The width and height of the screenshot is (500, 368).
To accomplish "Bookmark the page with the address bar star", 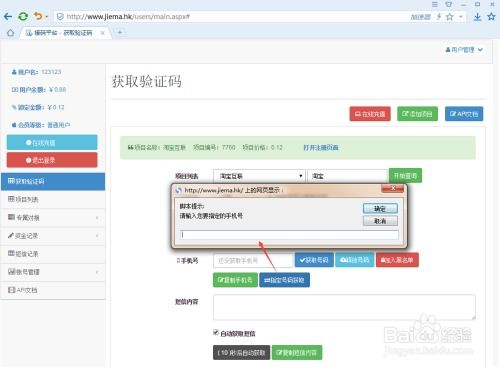I will point(450,16).
